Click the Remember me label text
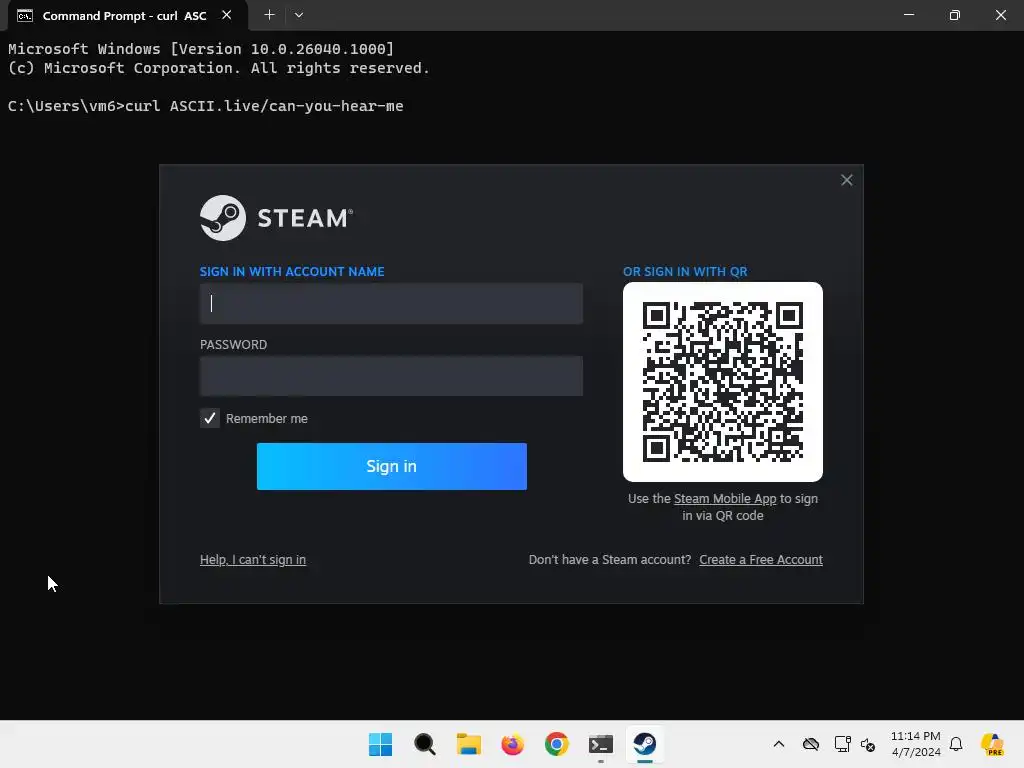Screen dimensions: 1024x768 pos(266,419)
